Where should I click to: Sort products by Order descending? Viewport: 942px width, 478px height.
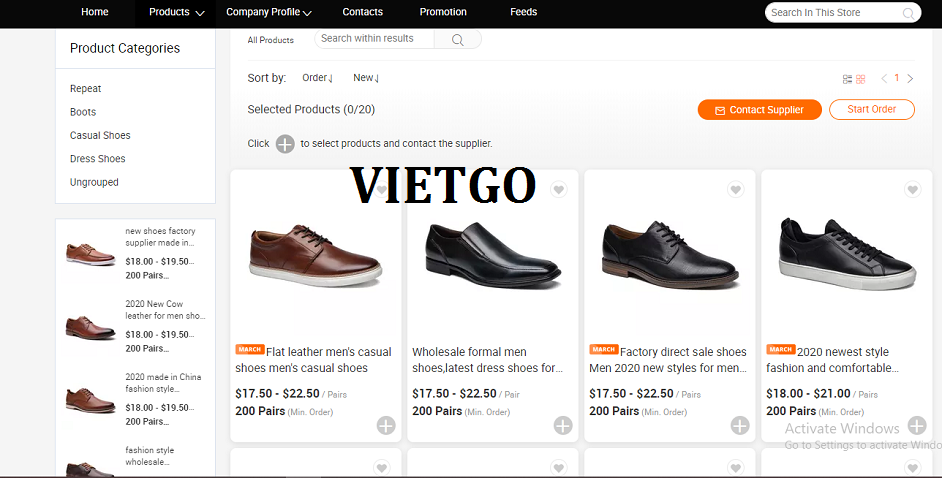coord(318,78)
